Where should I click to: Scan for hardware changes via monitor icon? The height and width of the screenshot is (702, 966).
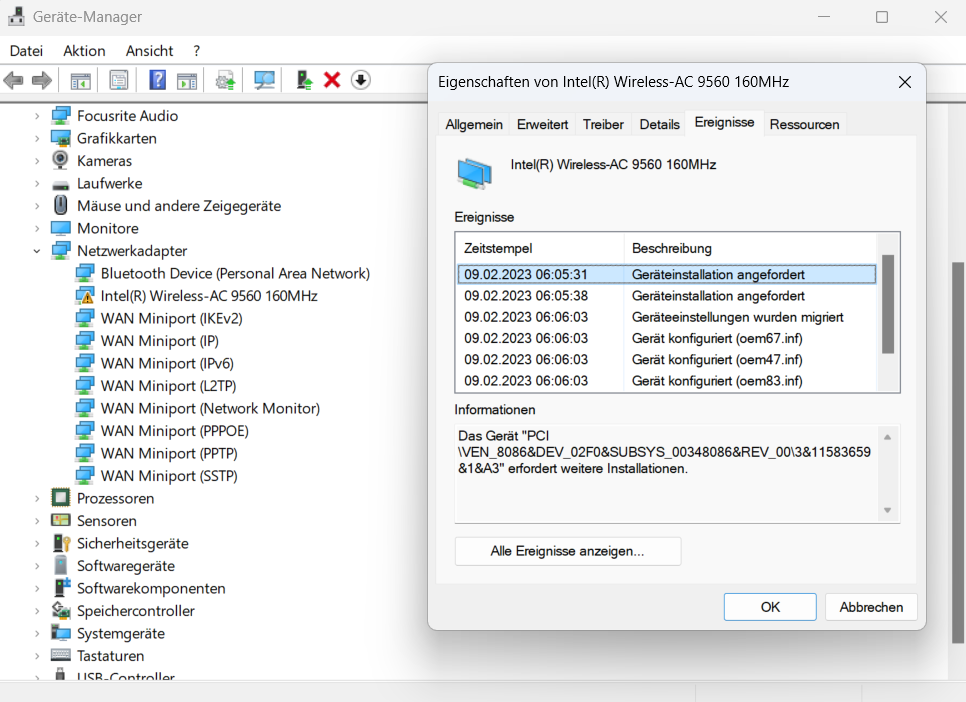[x=264, y=80]
